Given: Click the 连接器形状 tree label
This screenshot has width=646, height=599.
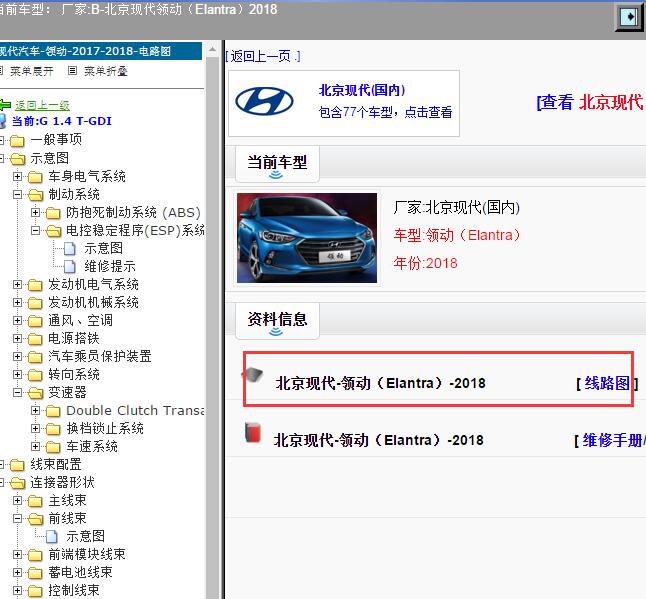Looking at the screenshot, I should (x=62, y=483).
